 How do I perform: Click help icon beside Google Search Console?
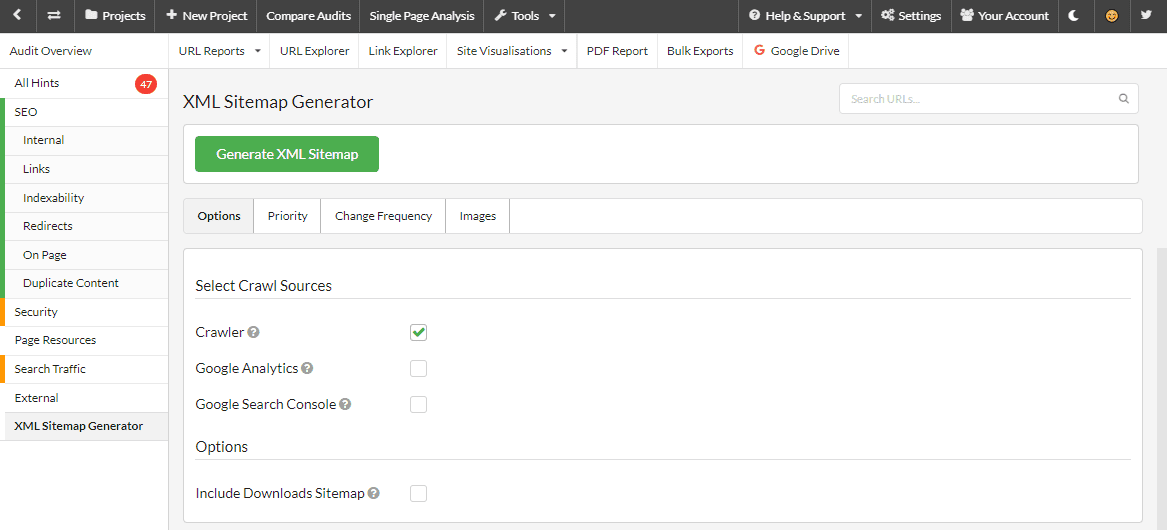pyautogui.click(x=345, y=404)
